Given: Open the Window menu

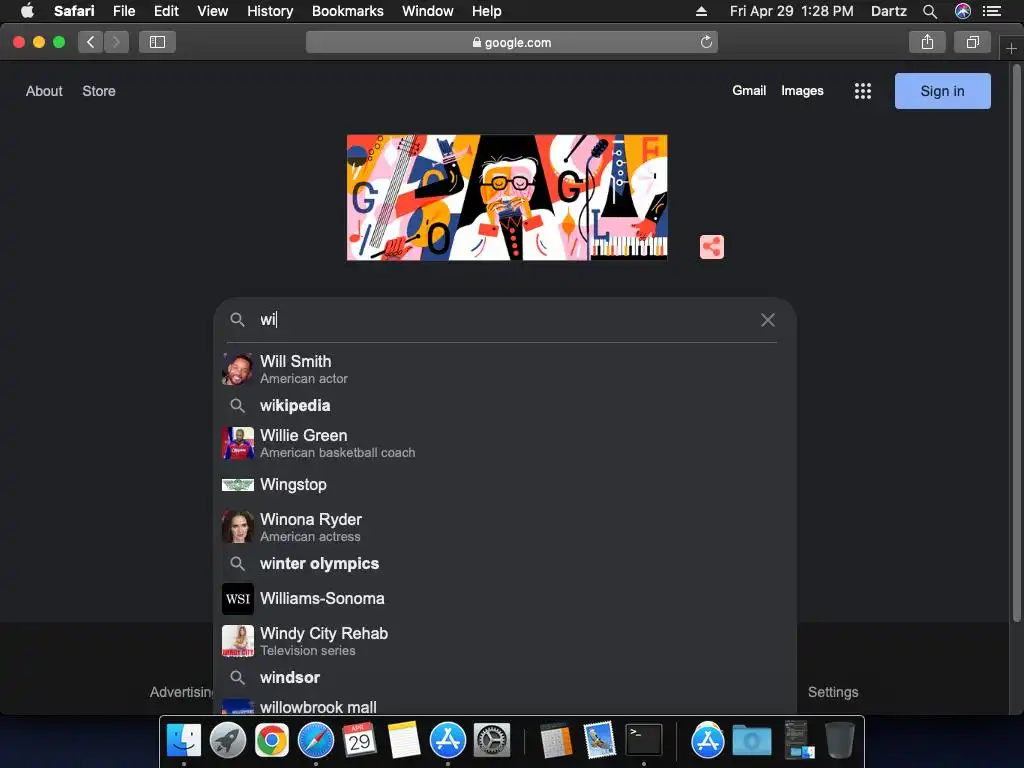Looking at the screenshot, I should [428, 11].
